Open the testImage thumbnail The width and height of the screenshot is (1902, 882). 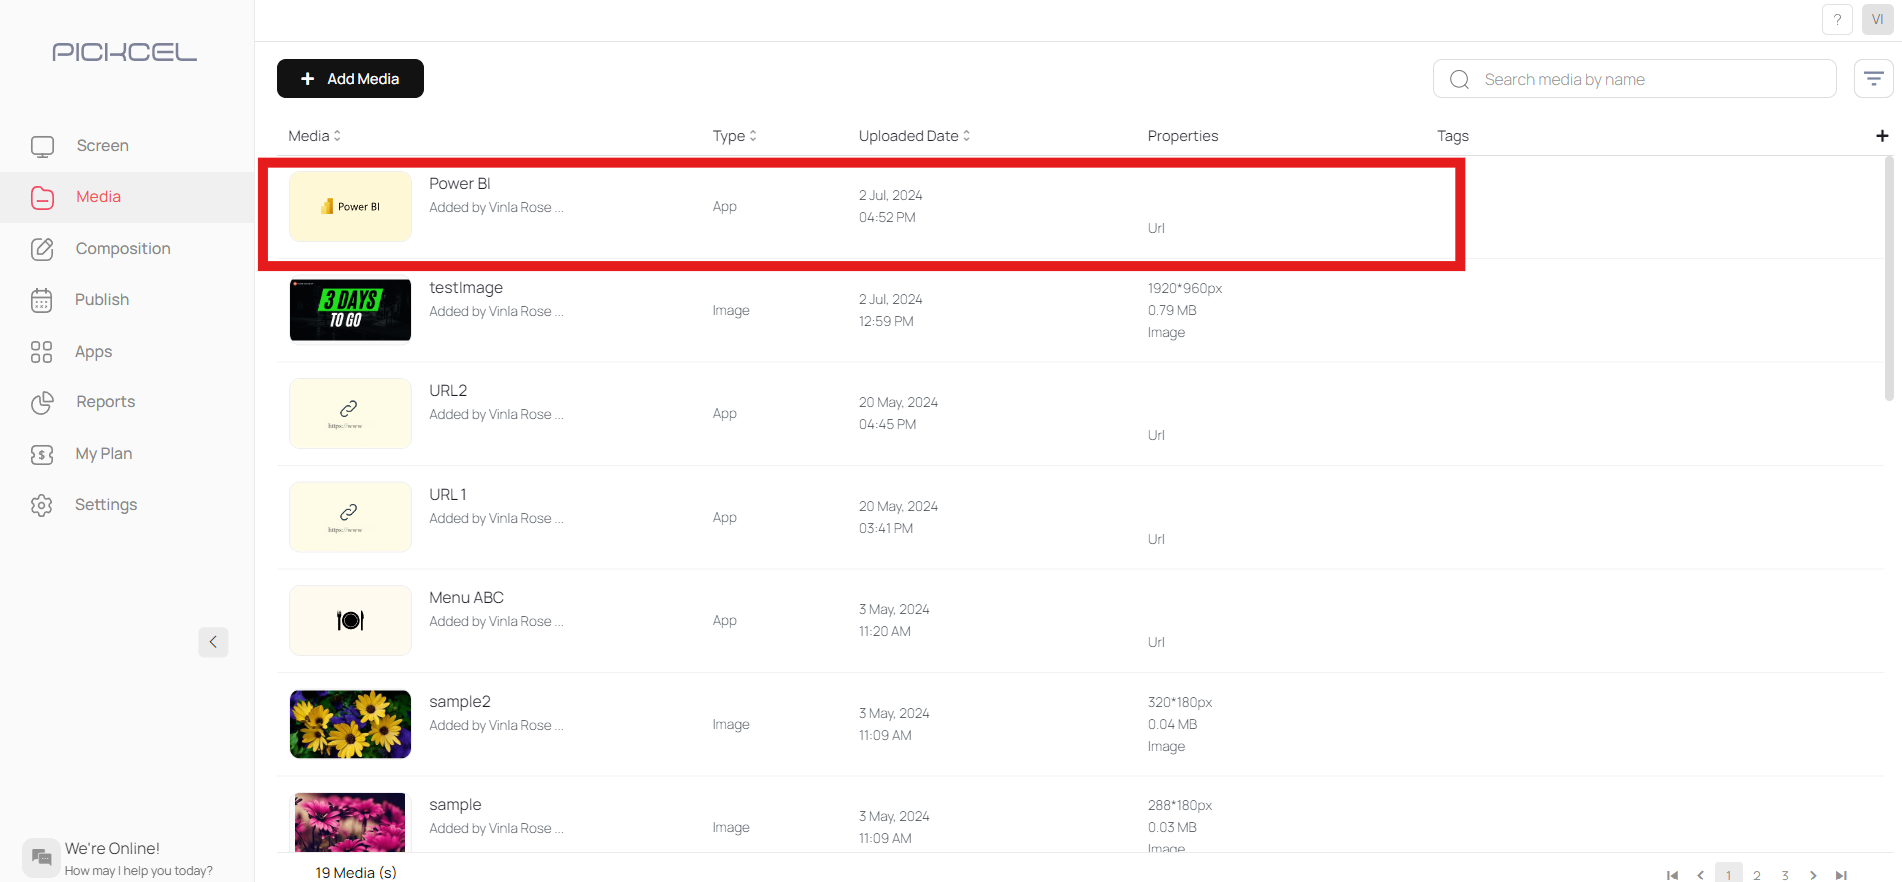pyautogui.click(x=350, y=310)
